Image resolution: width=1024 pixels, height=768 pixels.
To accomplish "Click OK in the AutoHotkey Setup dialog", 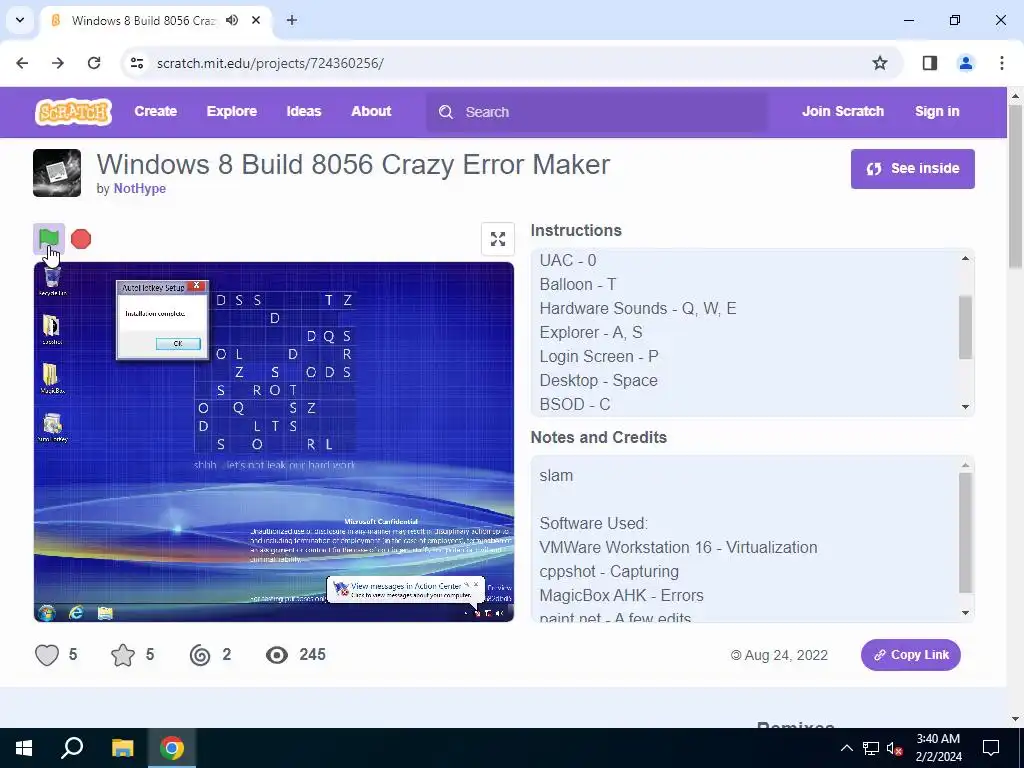I will (x=178, y=344).
